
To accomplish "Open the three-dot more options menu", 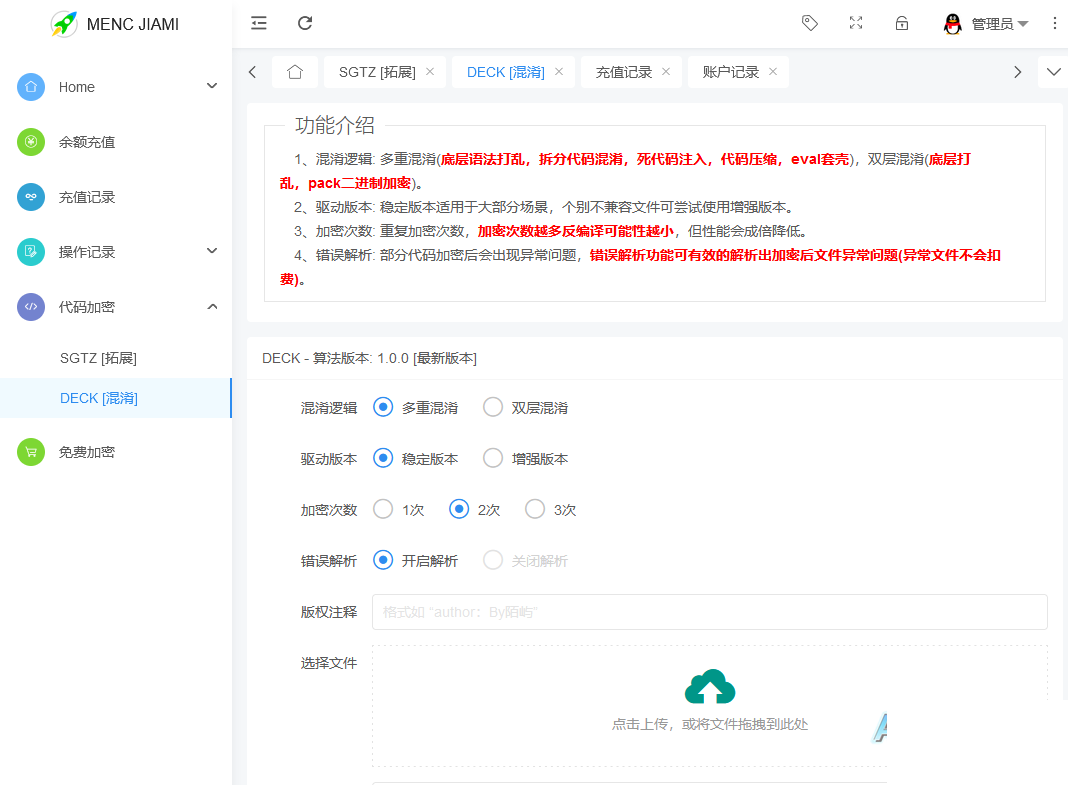I will (1055, 23).
